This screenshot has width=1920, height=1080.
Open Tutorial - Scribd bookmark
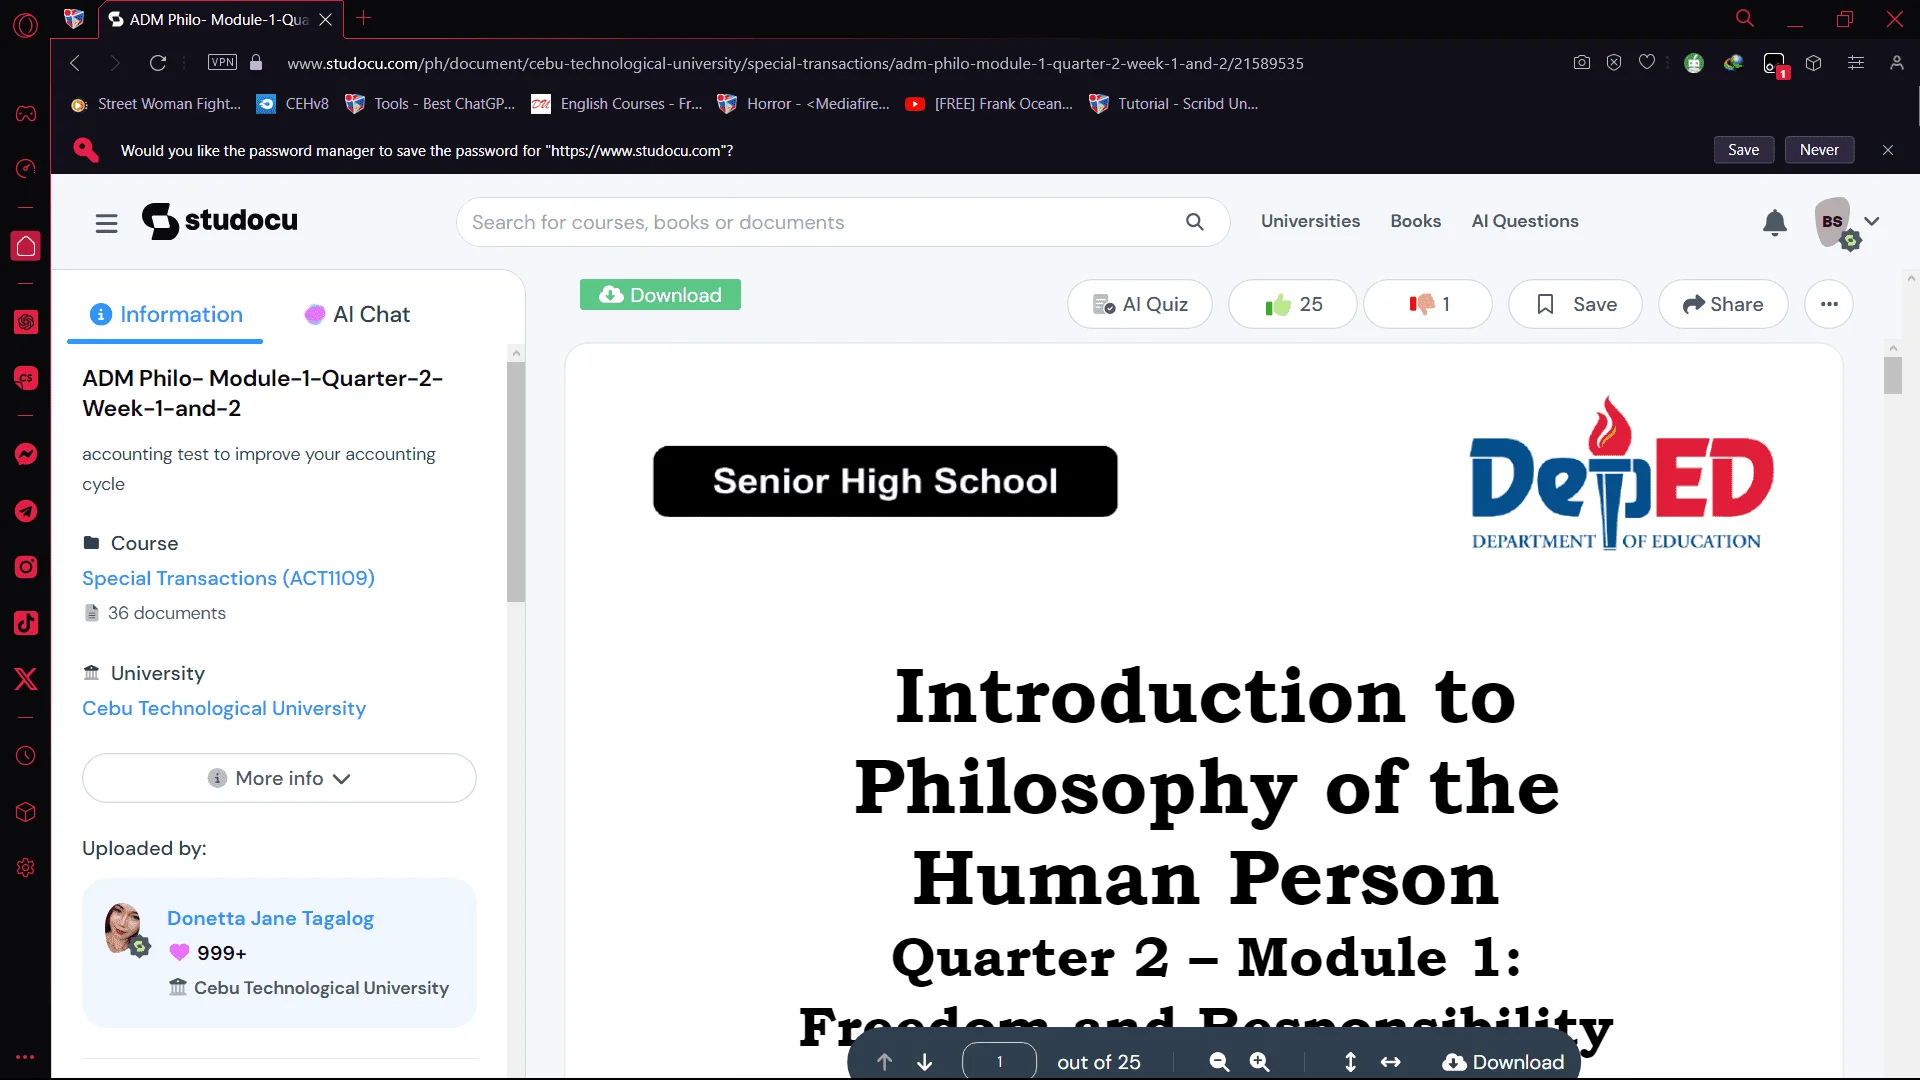[x=1174, y=104]
